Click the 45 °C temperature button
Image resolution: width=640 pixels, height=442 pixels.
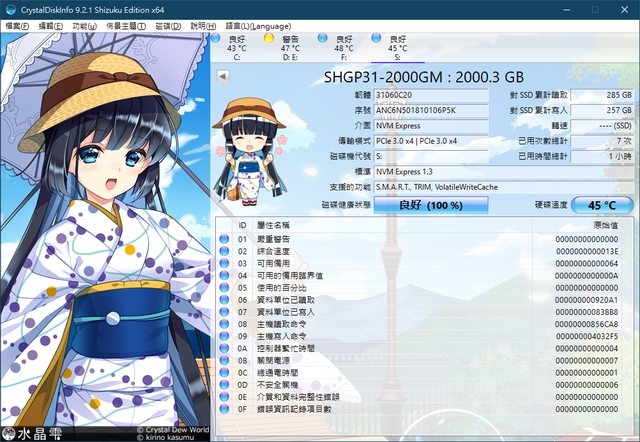pos(600,204)
